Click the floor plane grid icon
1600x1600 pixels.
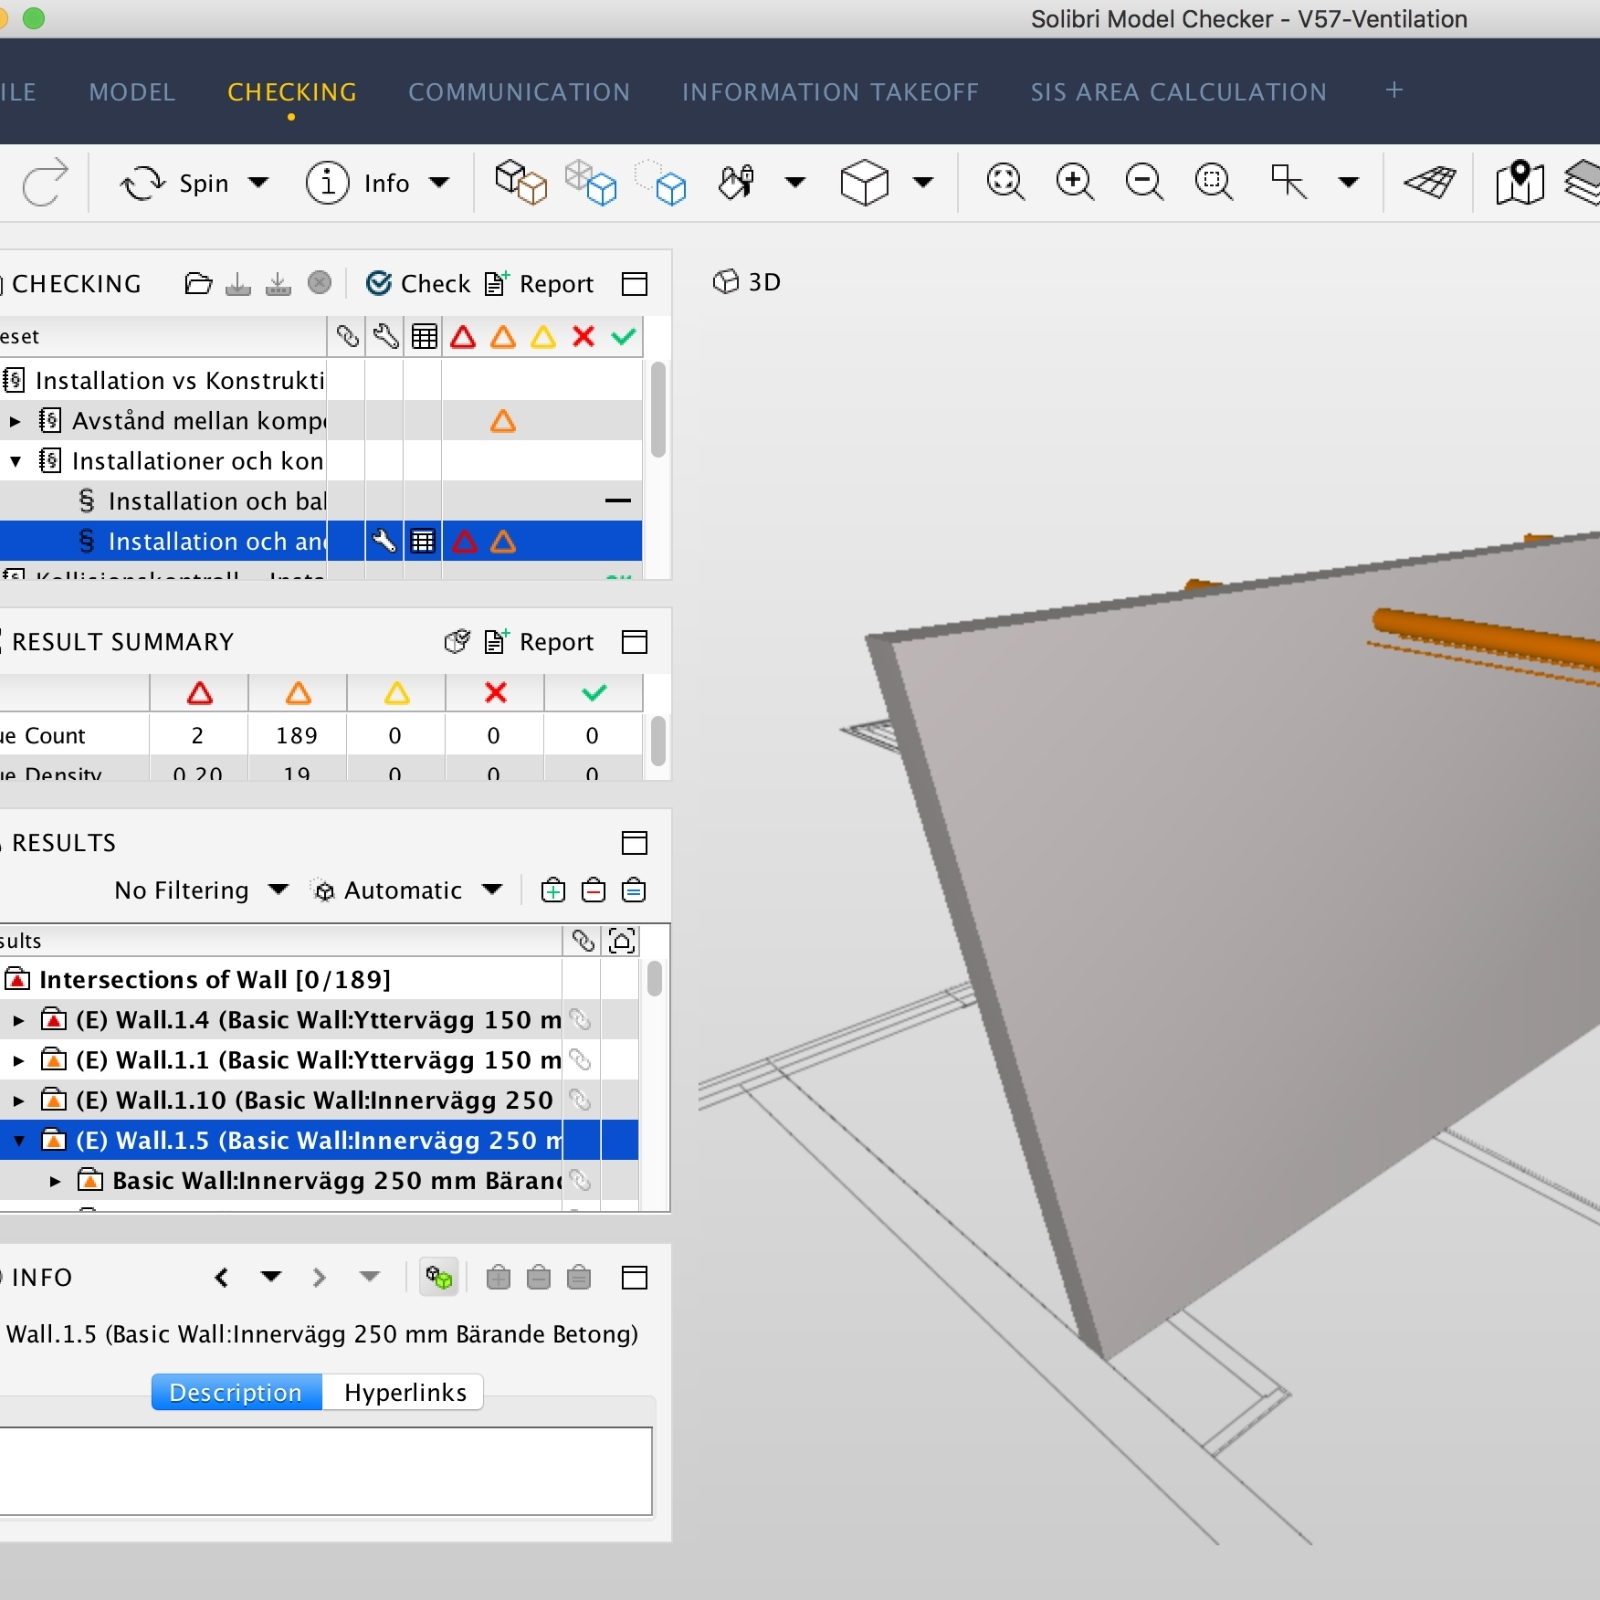tap(1430, 182)
